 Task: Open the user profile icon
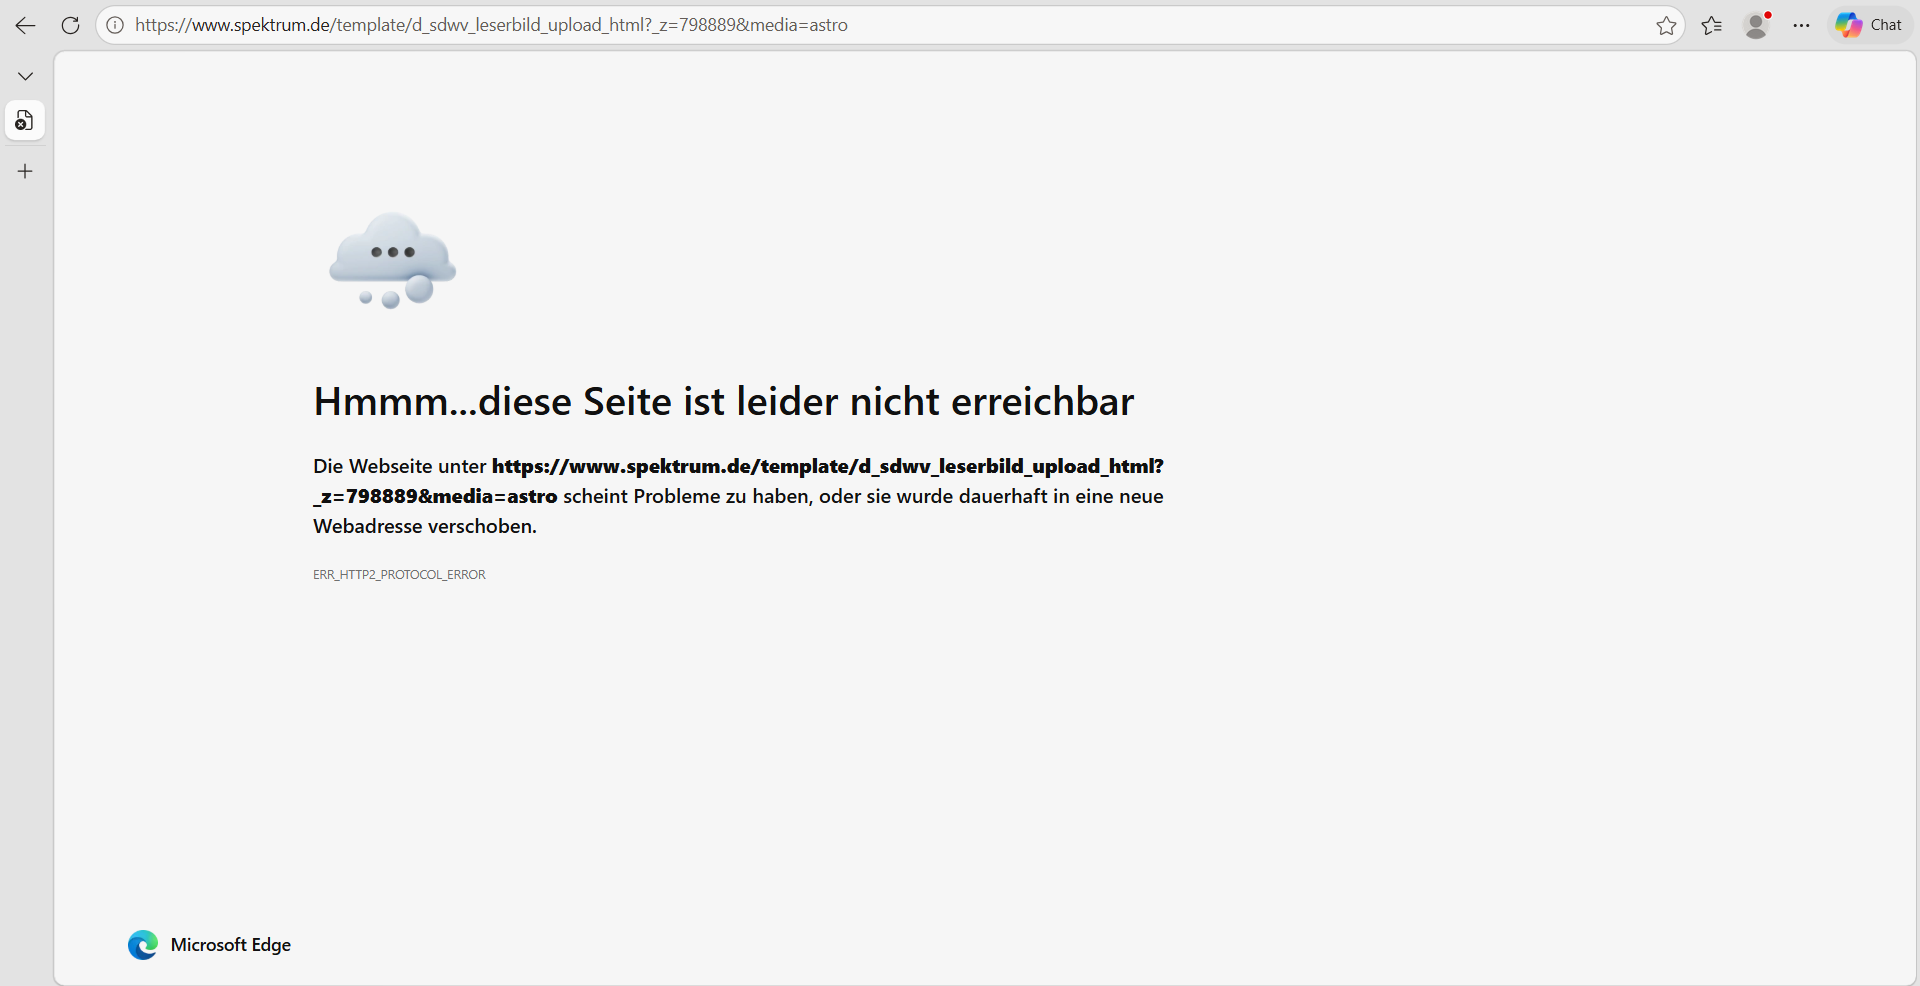click(1757, 25)
